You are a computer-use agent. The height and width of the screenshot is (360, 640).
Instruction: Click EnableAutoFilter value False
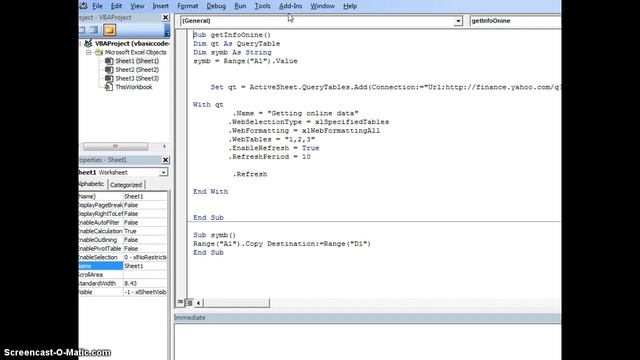145,222
